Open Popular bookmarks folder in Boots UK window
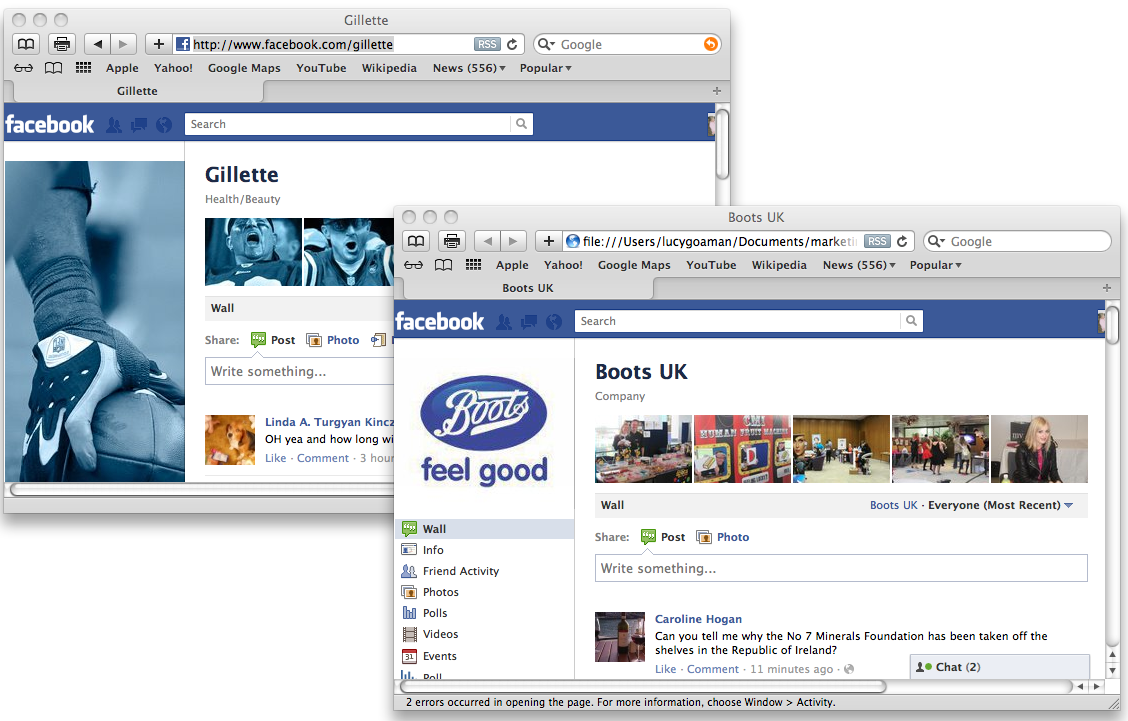 pyautogui.click(x=935, y=265)
